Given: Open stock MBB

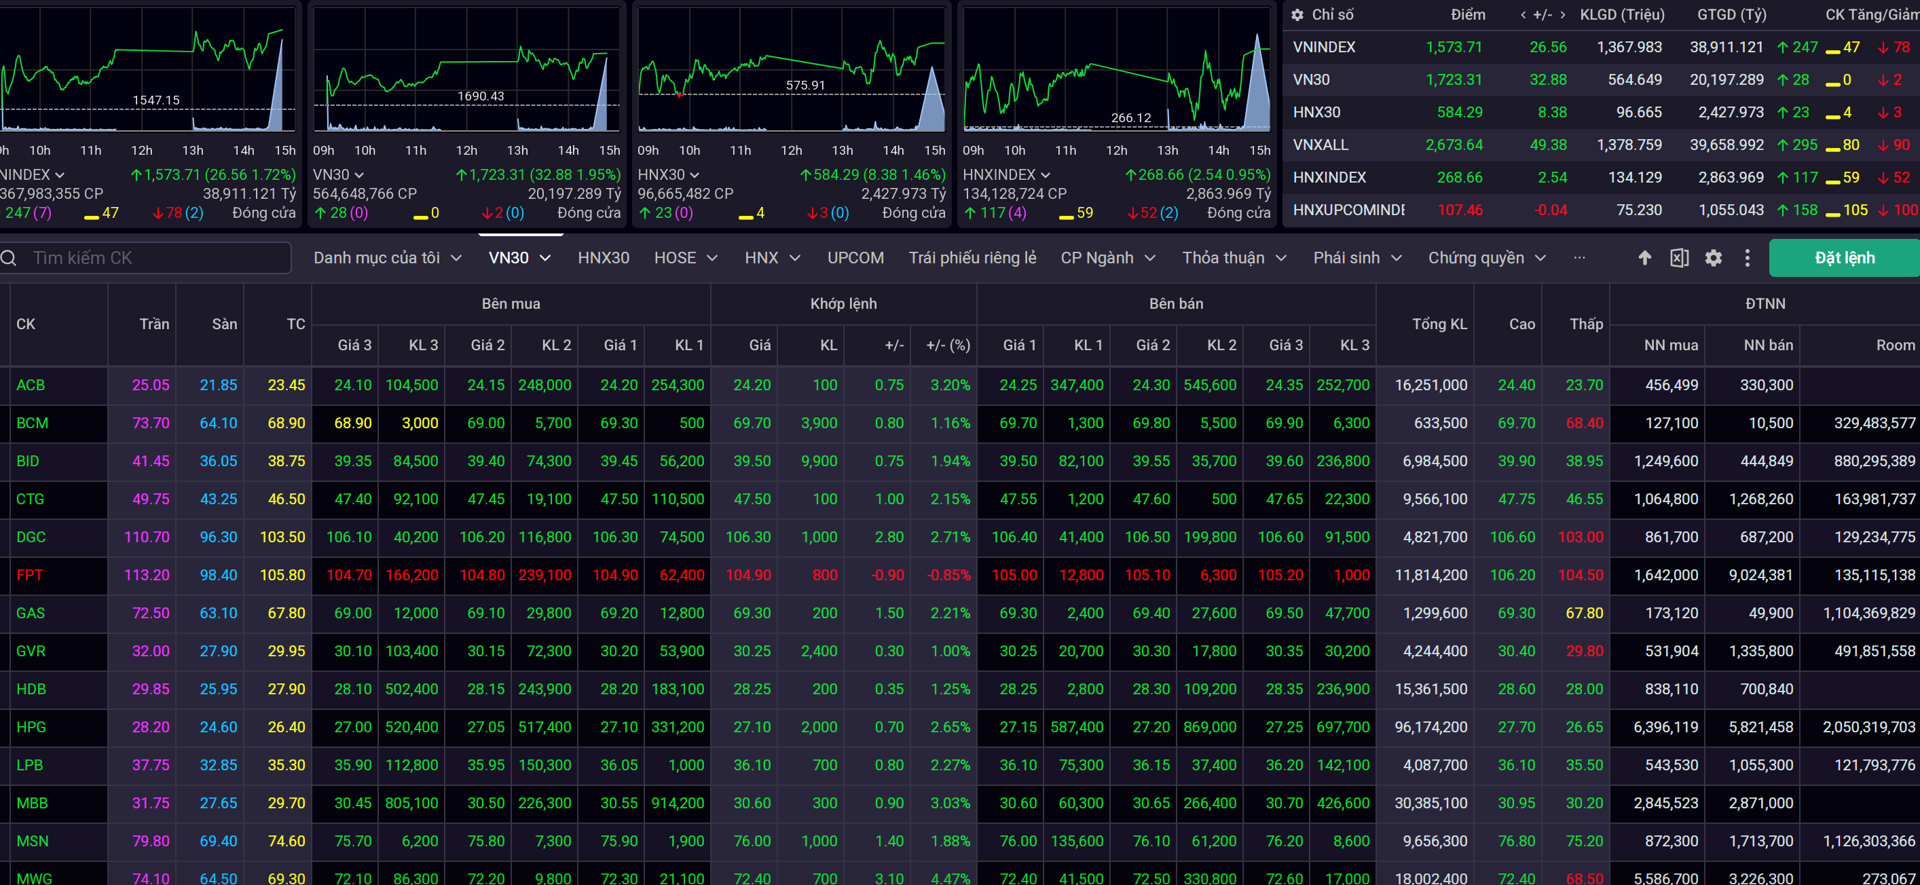Looking at the screenshot, I should [x=32, y=803].
